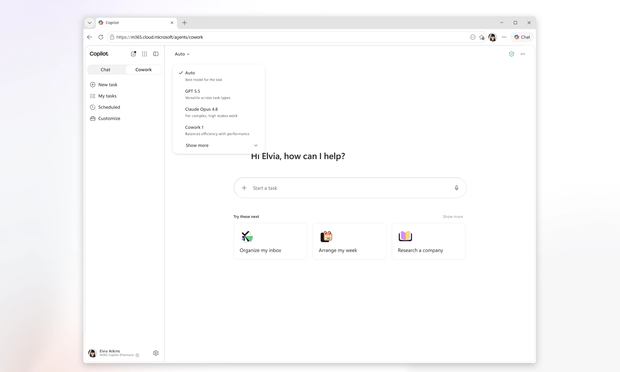Open a new browser tab
620x372 pixels.
pyautogui.click(x=184, y=23)
